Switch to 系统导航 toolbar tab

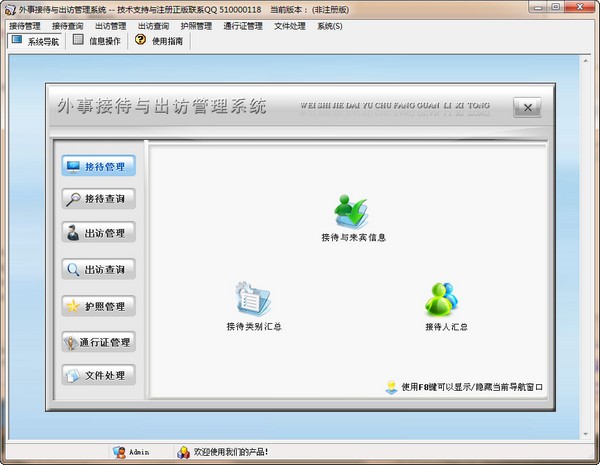click(35, 41)
